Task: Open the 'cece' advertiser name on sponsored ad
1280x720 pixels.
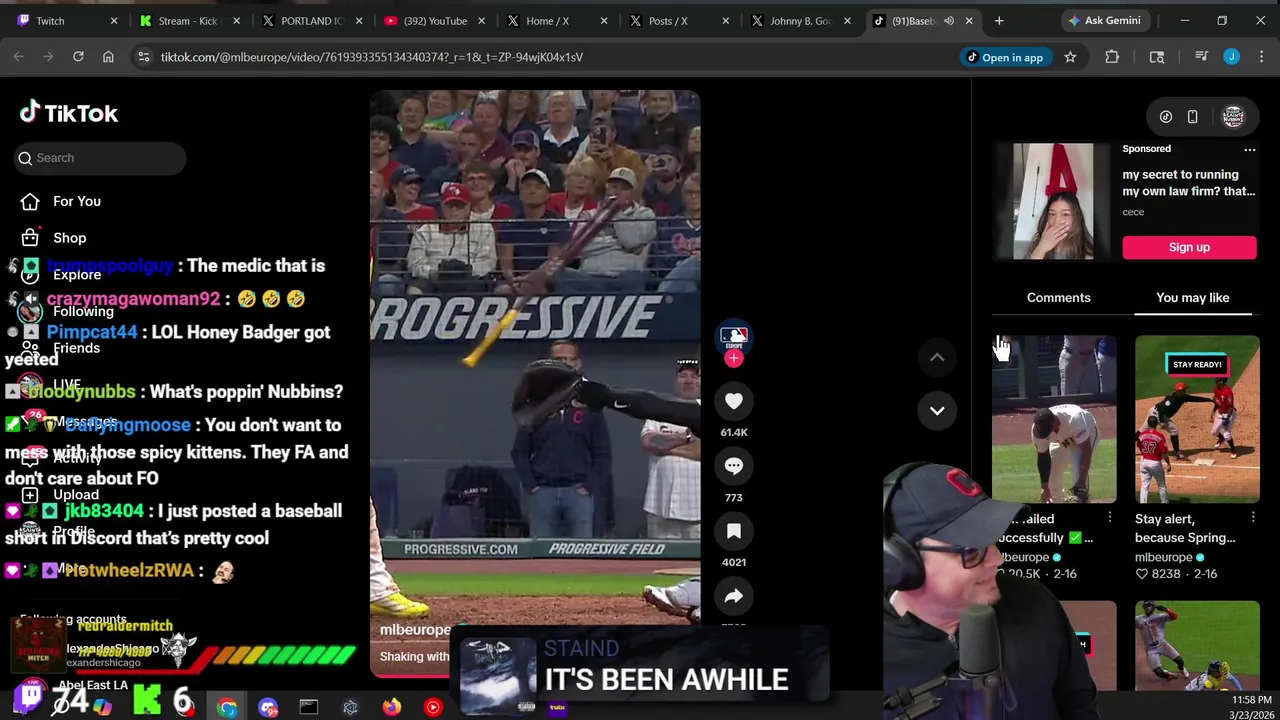Action: (x=1133, y=212)
